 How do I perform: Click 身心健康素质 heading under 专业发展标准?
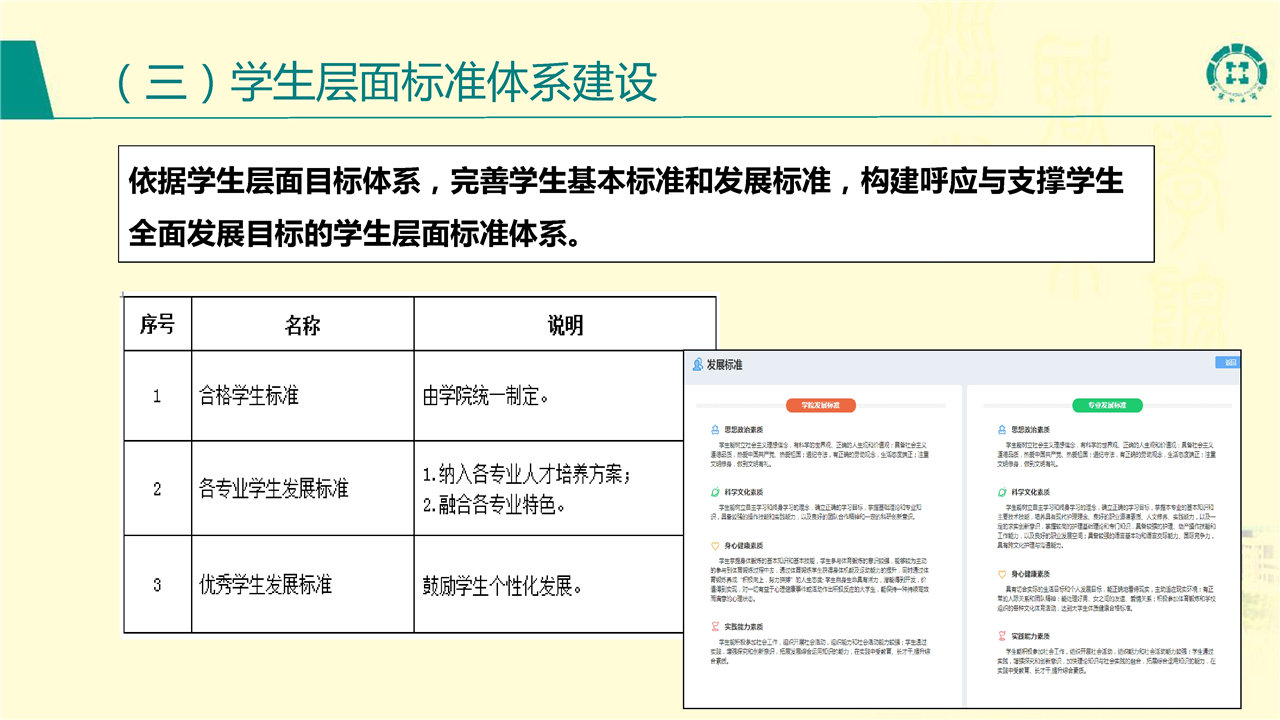tap(1032, 574)
